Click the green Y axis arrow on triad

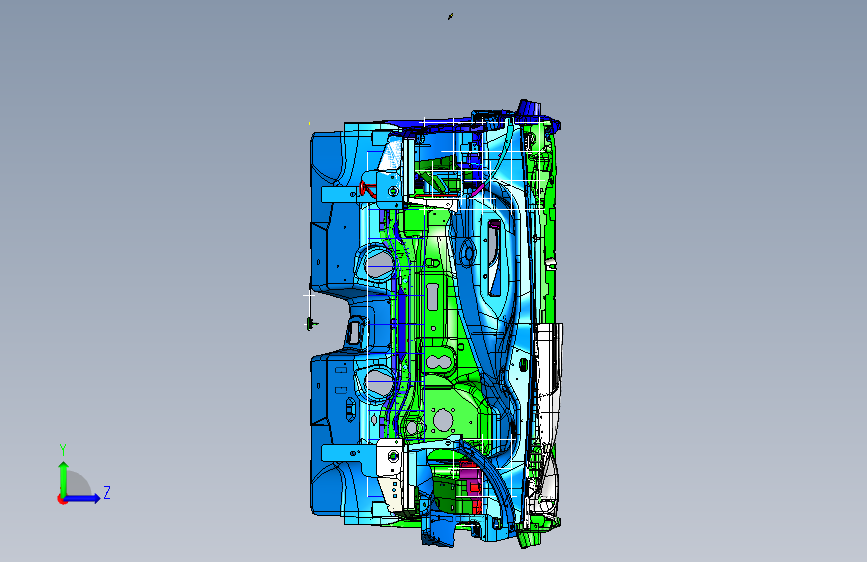click(x=64, y=477)
